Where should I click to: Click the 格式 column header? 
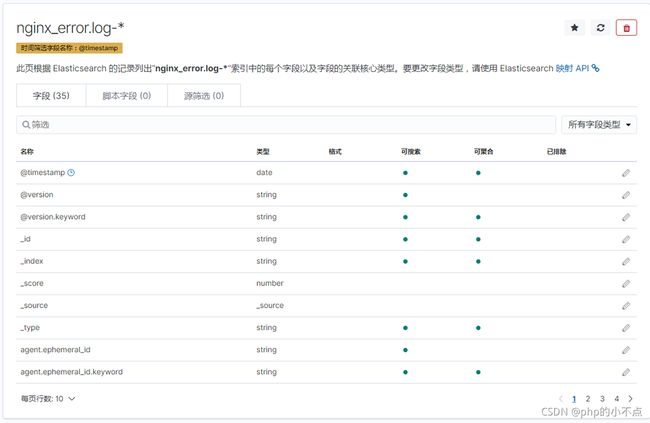click(335, 151)
